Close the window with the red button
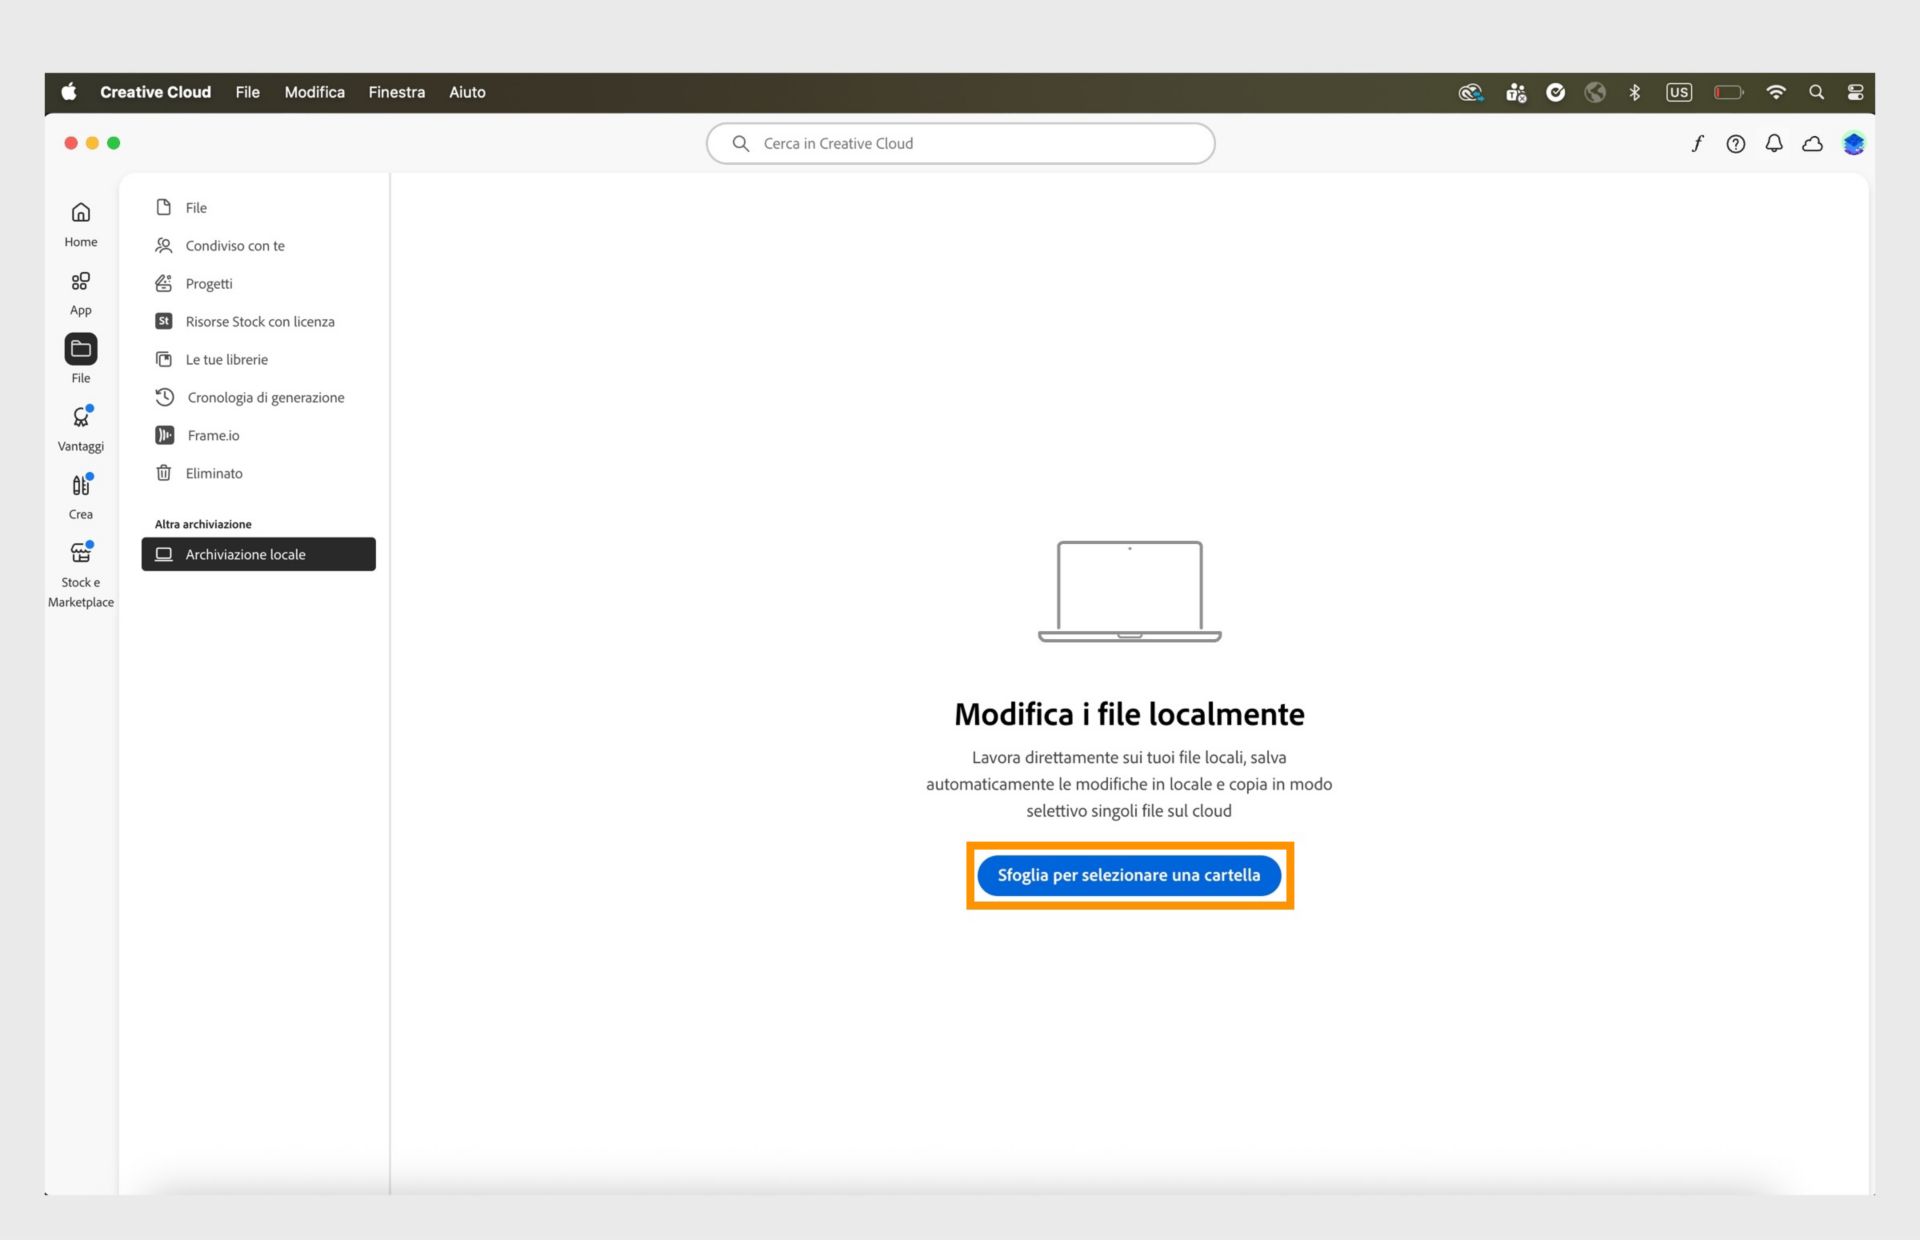This screenshot has width=1920, height=1240. [x=71, y=143]
